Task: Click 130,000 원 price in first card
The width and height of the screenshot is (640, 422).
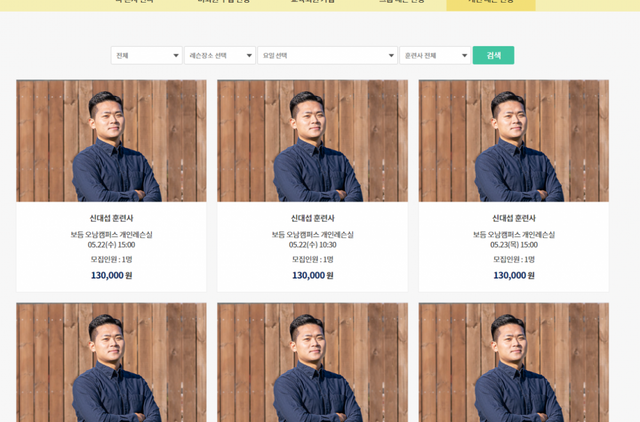Action: click(x=111, y=275)
